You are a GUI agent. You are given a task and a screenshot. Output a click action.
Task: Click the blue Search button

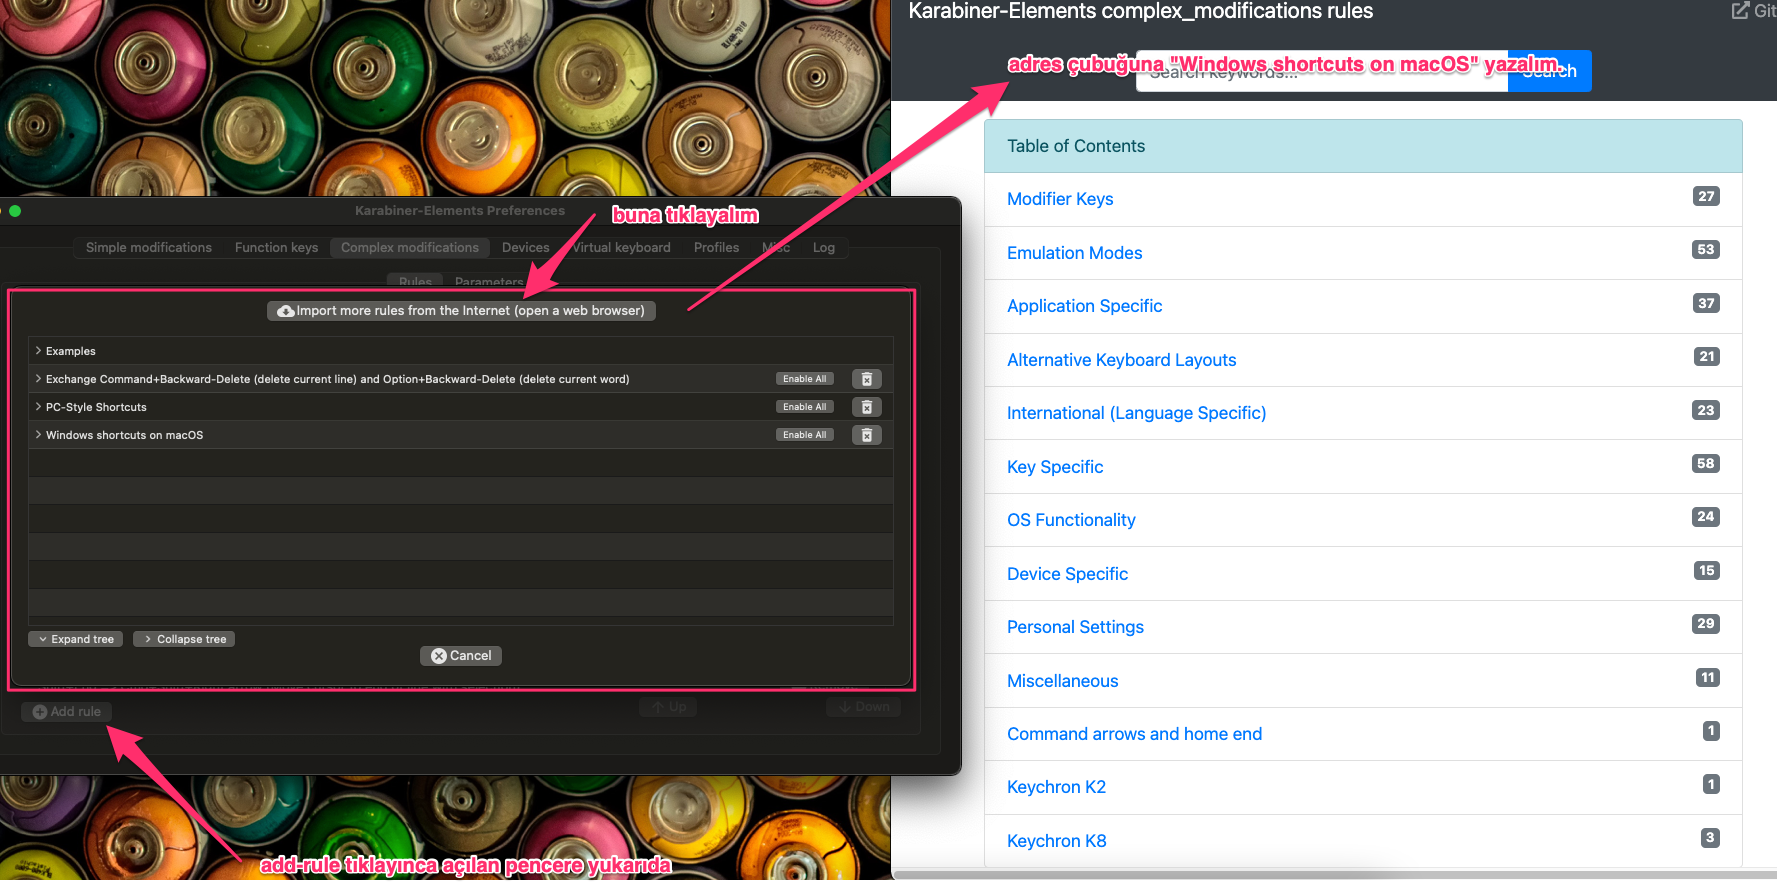(1549, 71)
